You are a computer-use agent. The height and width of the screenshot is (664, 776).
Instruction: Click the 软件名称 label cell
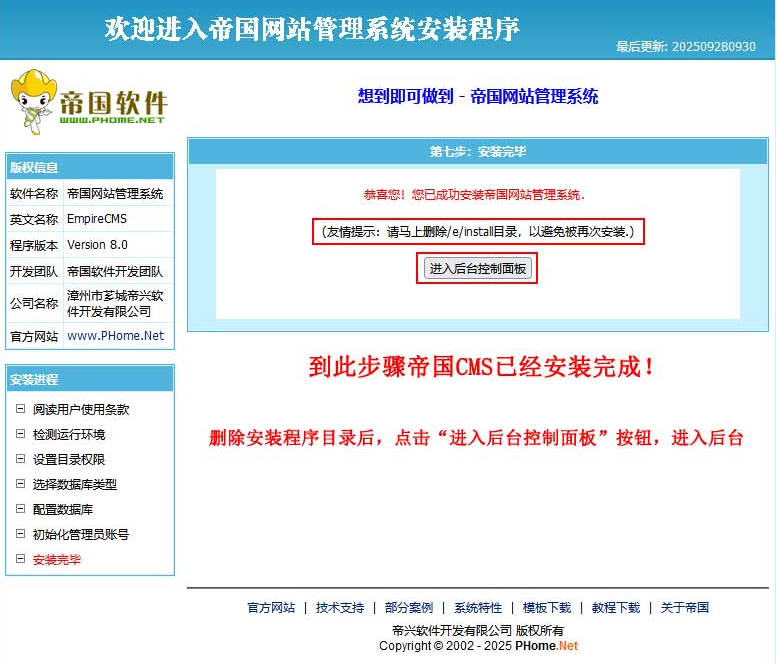click(35, 193)
